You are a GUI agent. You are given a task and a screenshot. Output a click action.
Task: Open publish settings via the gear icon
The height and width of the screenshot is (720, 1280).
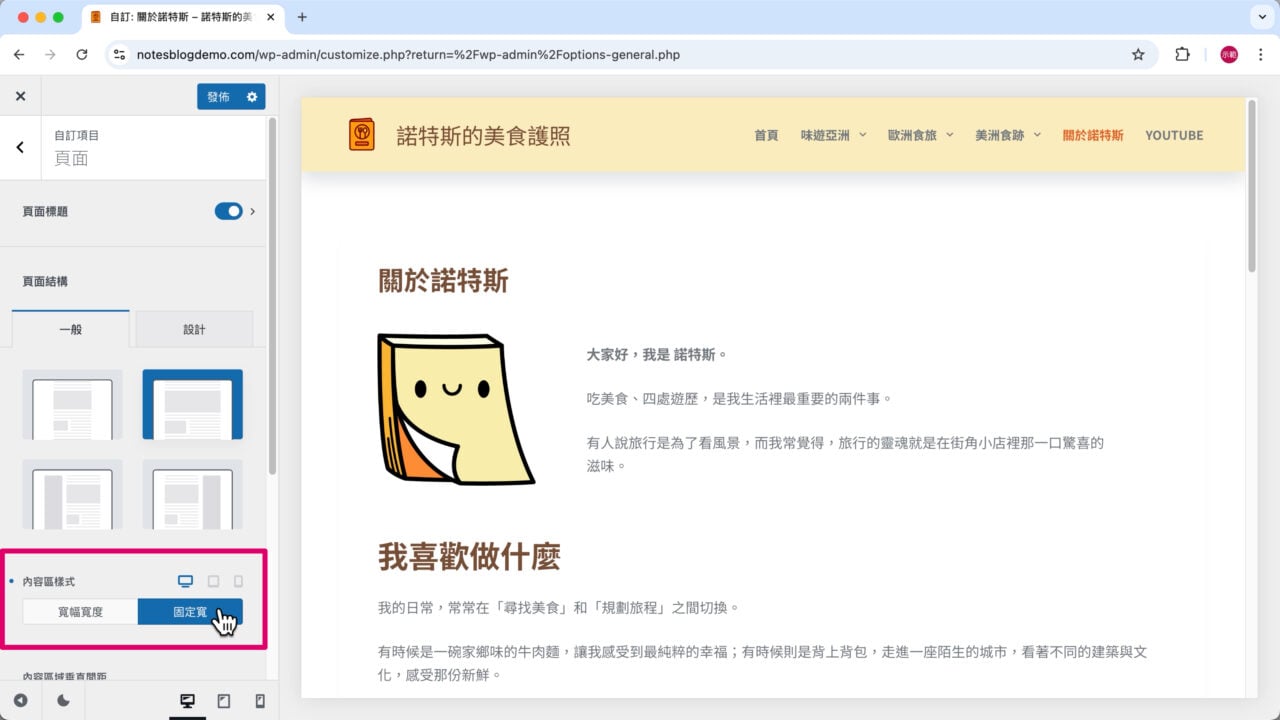tap(253, 97)
